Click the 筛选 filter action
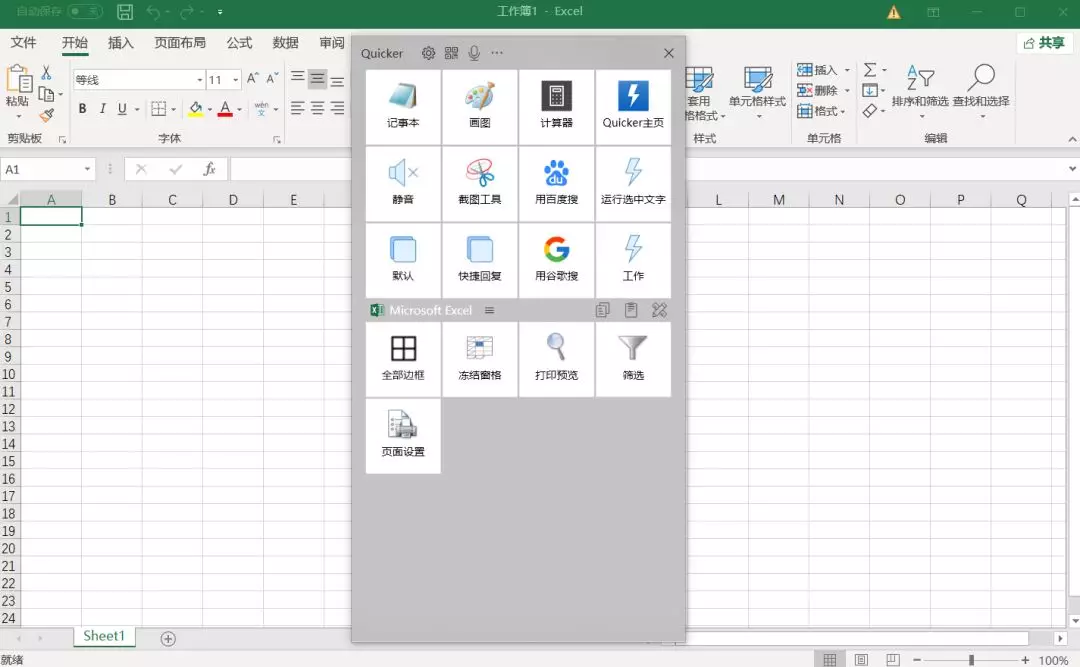1080x667 pixels. [633, 359]
